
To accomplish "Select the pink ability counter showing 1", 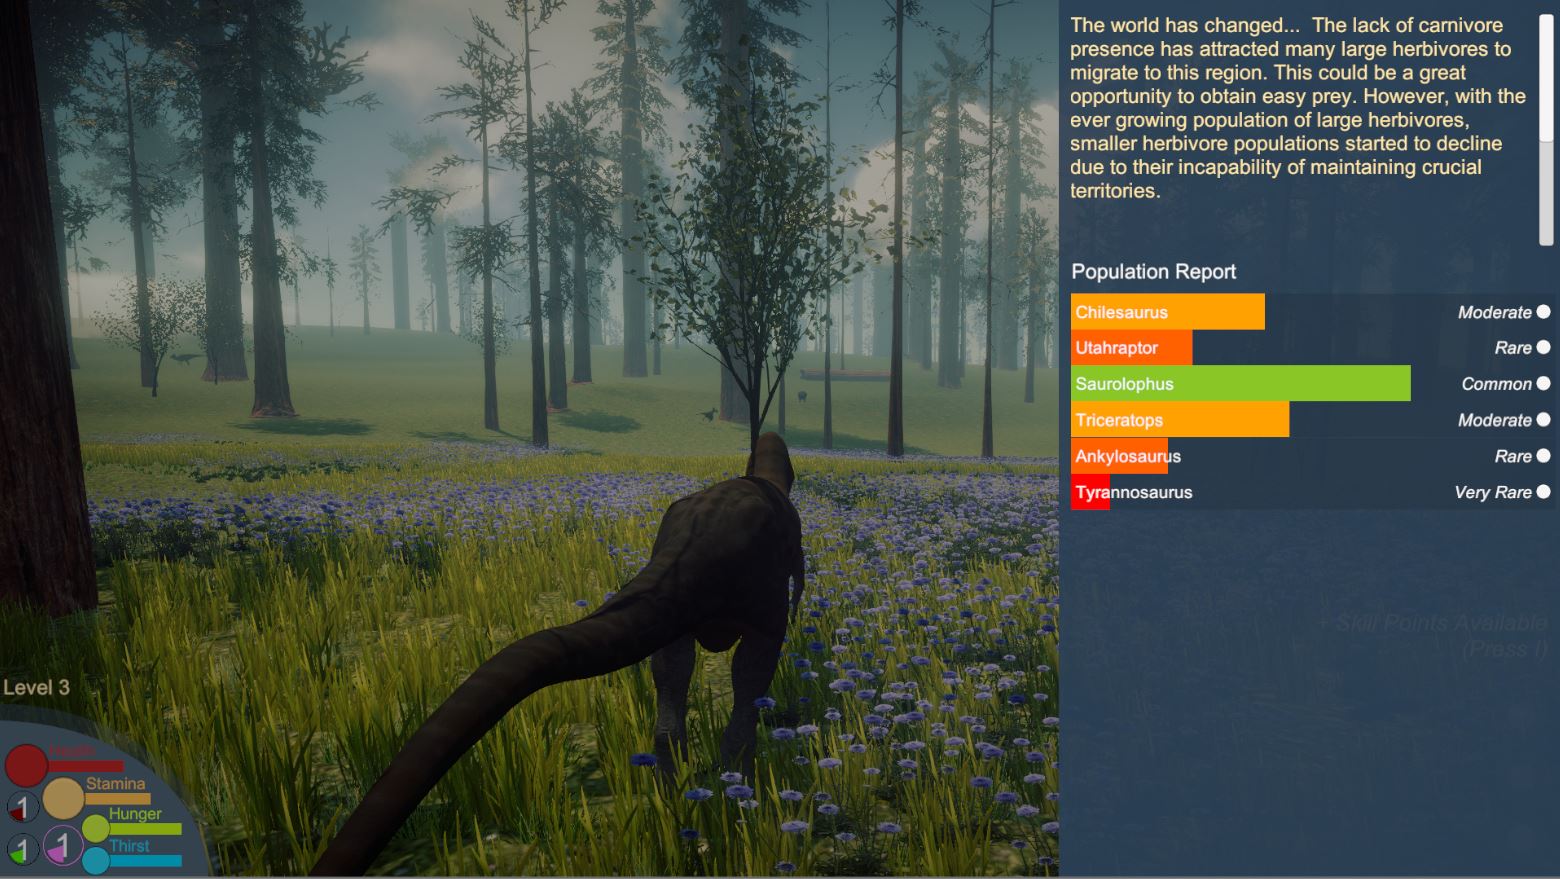I will click(x=64, y=846).
